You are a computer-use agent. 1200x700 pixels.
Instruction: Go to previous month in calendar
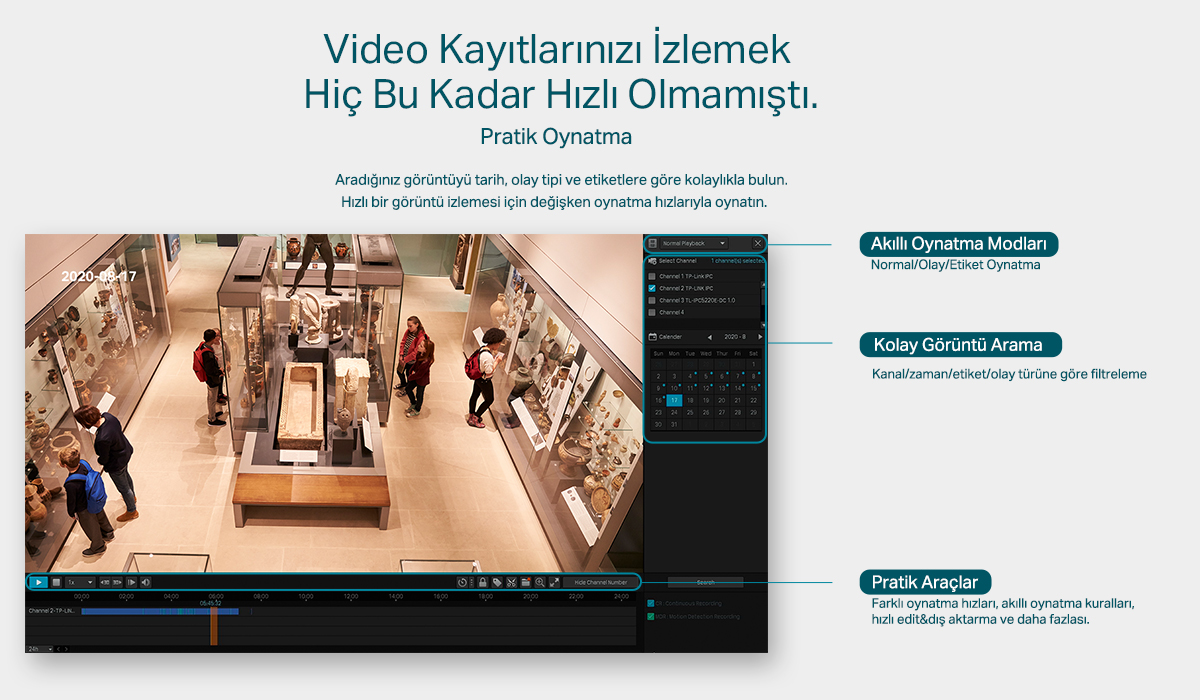710,337
